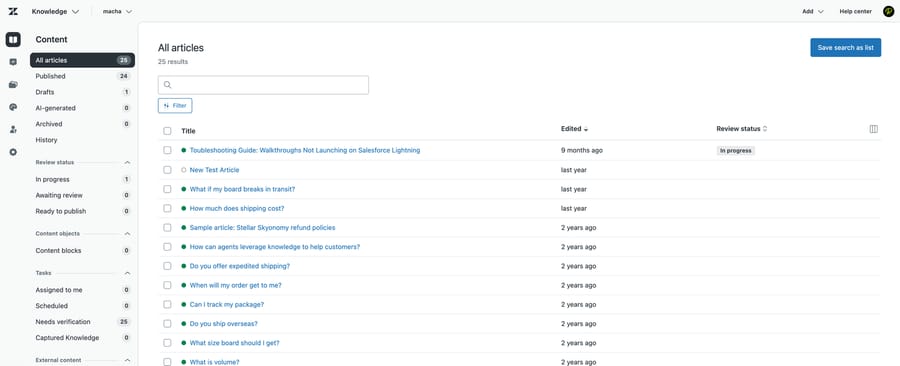Open the Add dropdown menu
900x366 pixels.
pyautogui.click(x=813, y=11)
